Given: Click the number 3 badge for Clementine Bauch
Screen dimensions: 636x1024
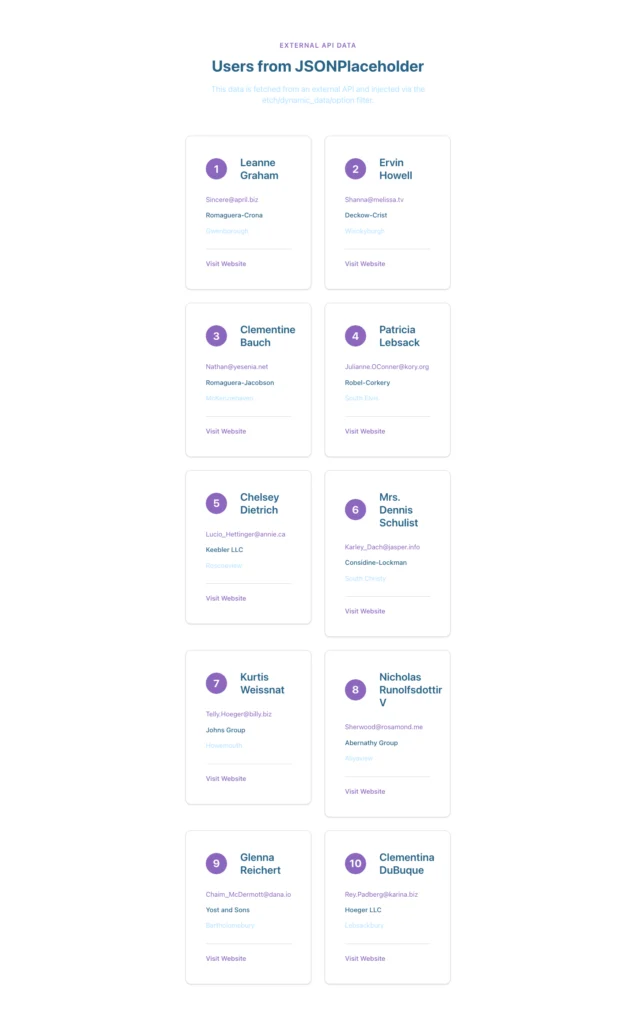Looking at the screenshot, I should point(216,336).
